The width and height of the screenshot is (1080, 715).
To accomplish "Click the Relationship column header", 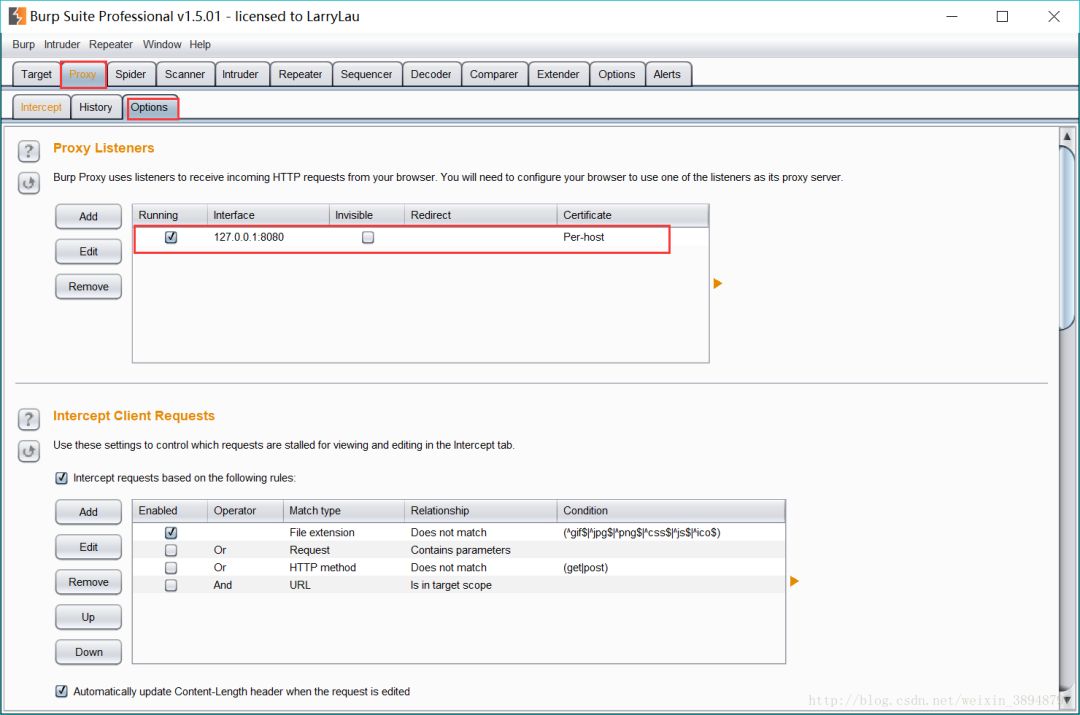I will coord(481,510).
